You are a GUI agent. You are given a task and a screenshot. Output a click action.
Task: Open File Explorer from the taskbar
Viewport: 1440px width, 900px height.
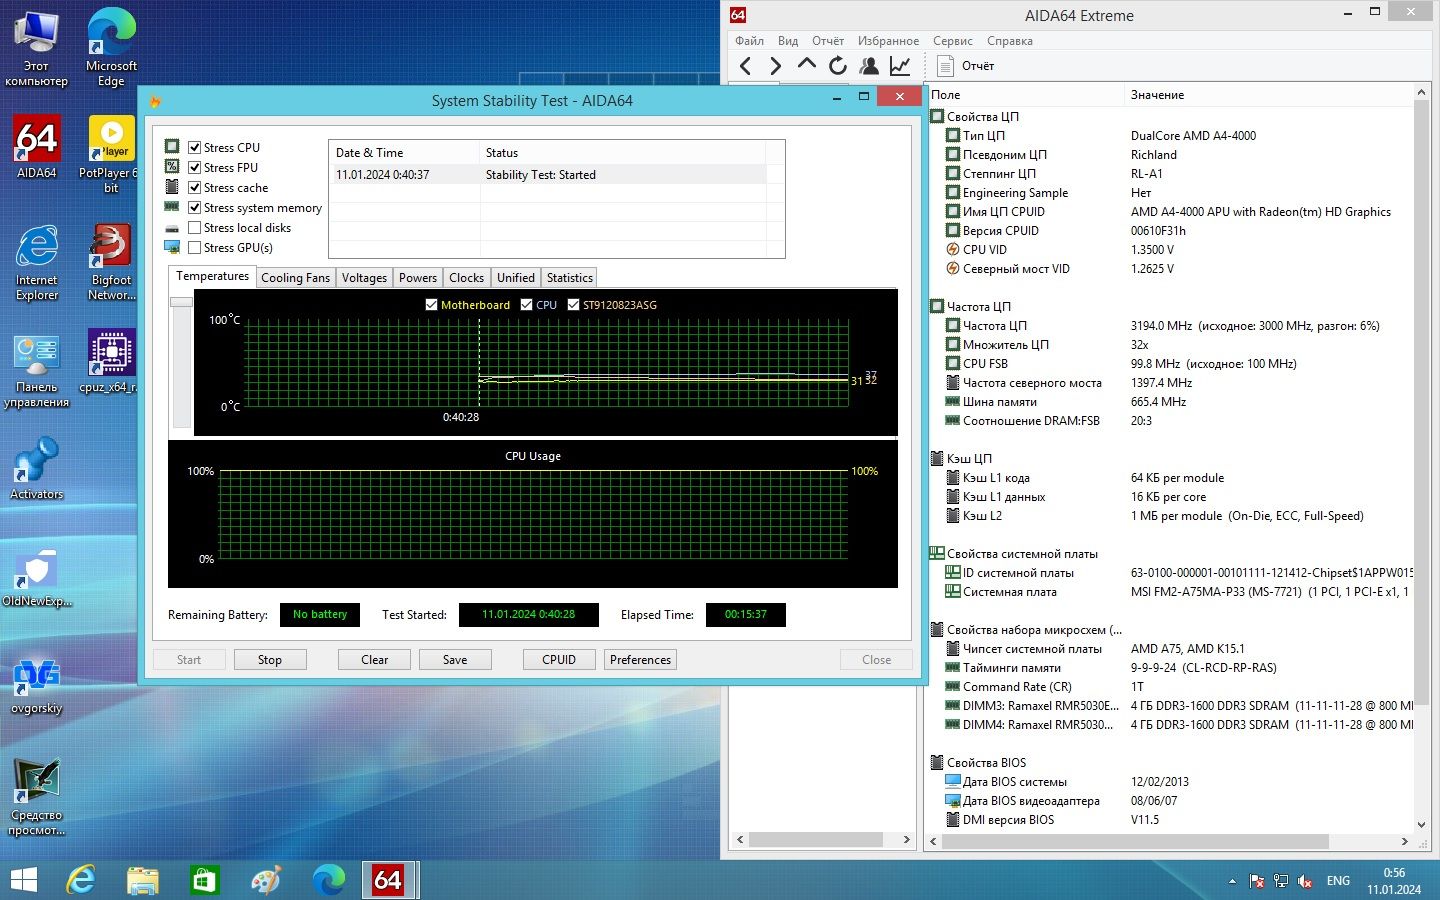coord(143,880)
